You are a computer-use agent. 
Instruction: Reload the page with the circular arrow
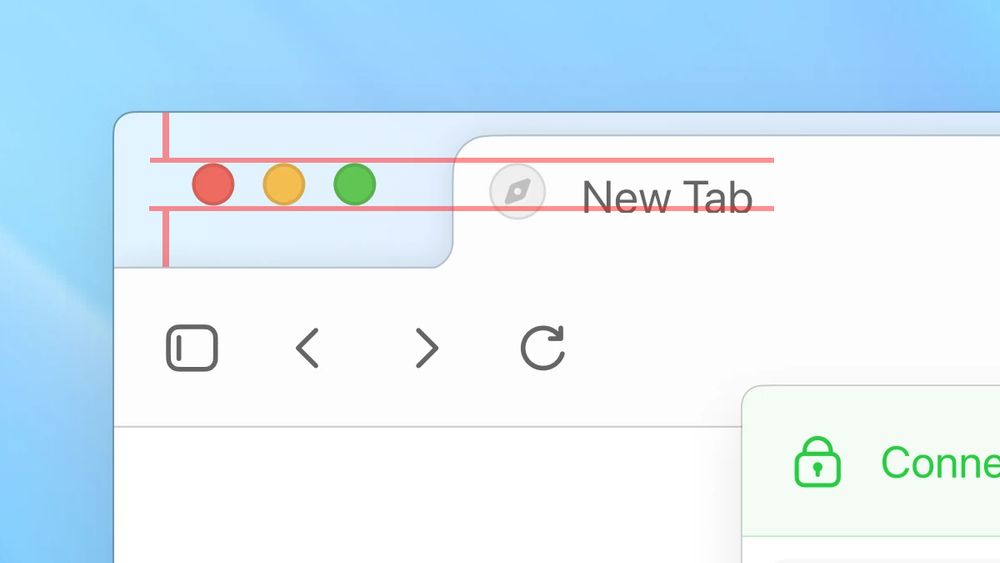coord(543,347)
